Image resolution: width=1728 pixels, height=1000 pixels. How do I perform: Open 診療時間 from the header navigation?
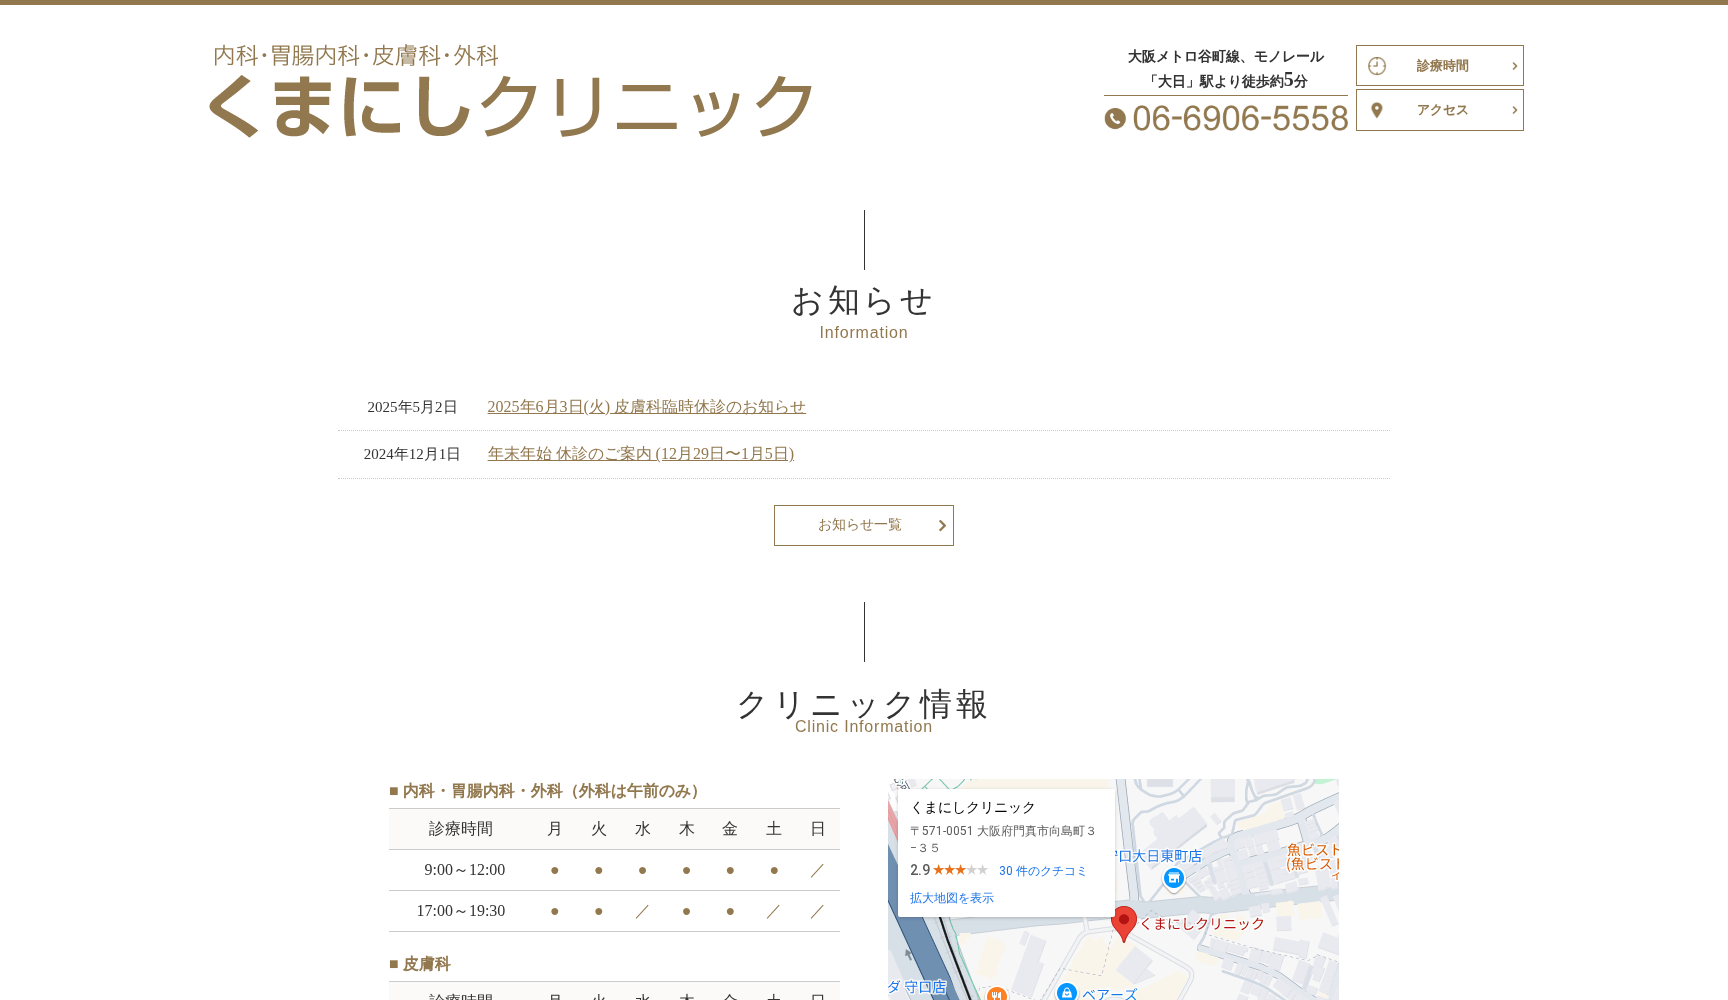(x=1441, y=65)
